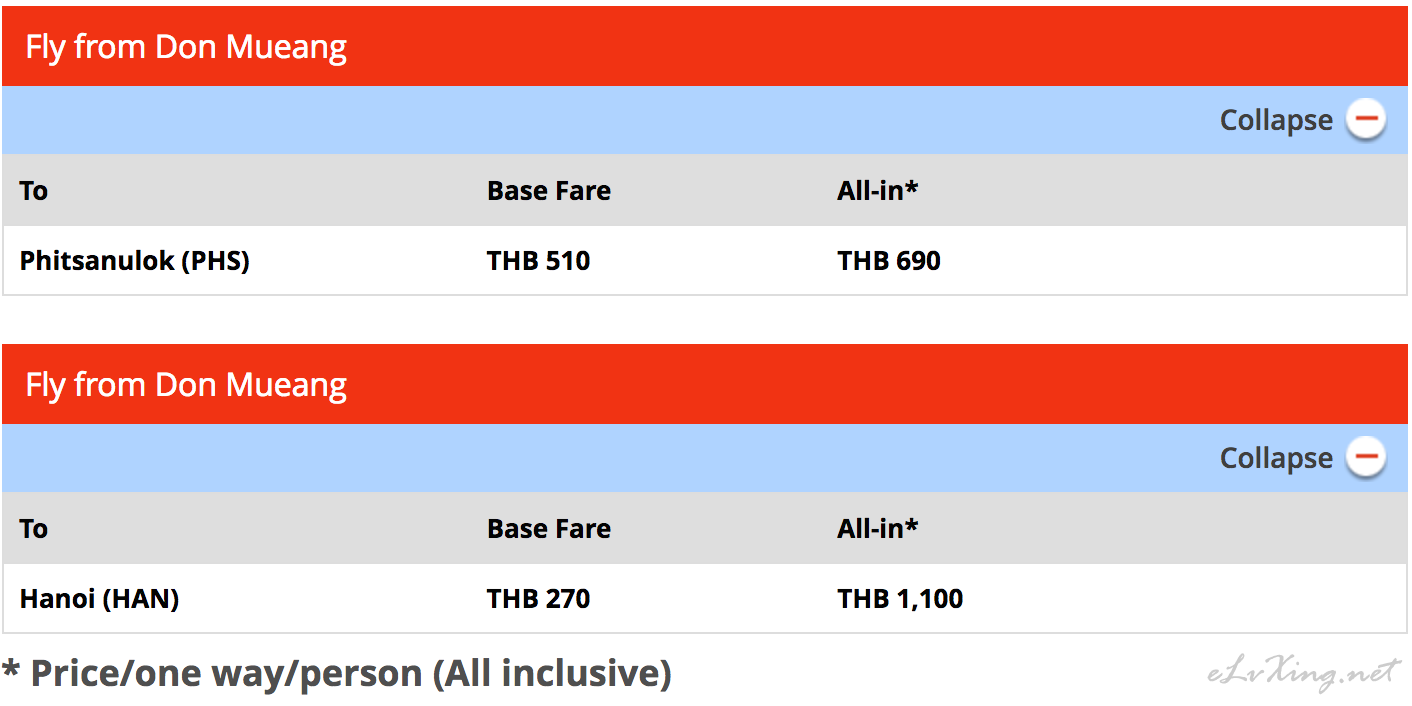The image size is (1412, 706).
Task: Click the Base Fare header above THB 510
Action: (549, 191)
